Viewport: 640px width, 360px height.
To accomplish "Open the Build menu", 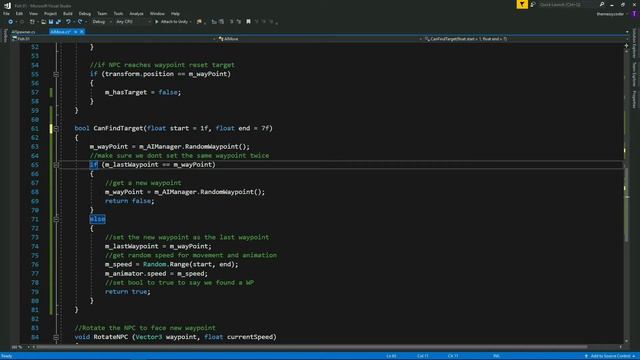I will click(68, 13).
